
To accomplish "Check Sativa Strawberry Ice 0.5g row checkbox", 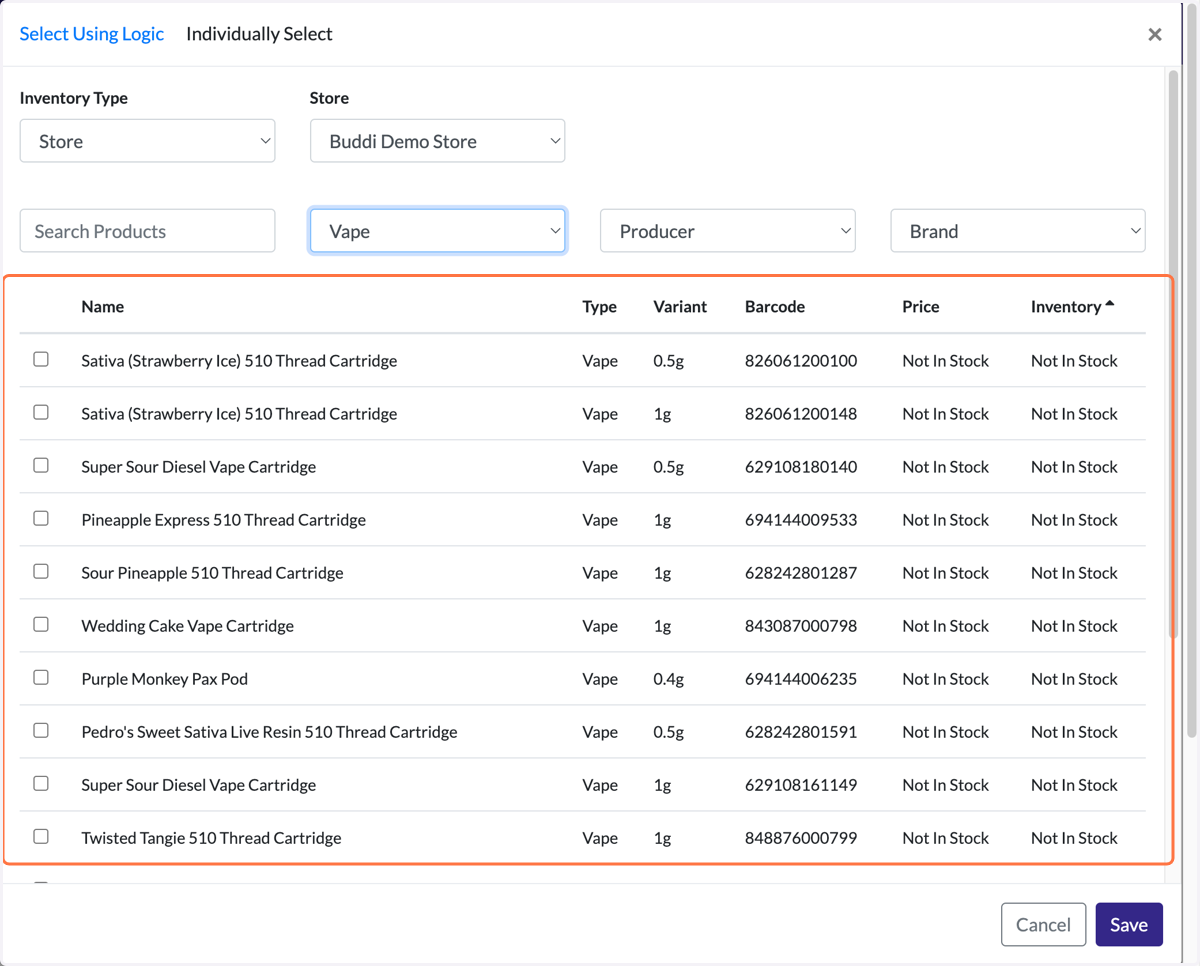I will [x=41, y=359].
